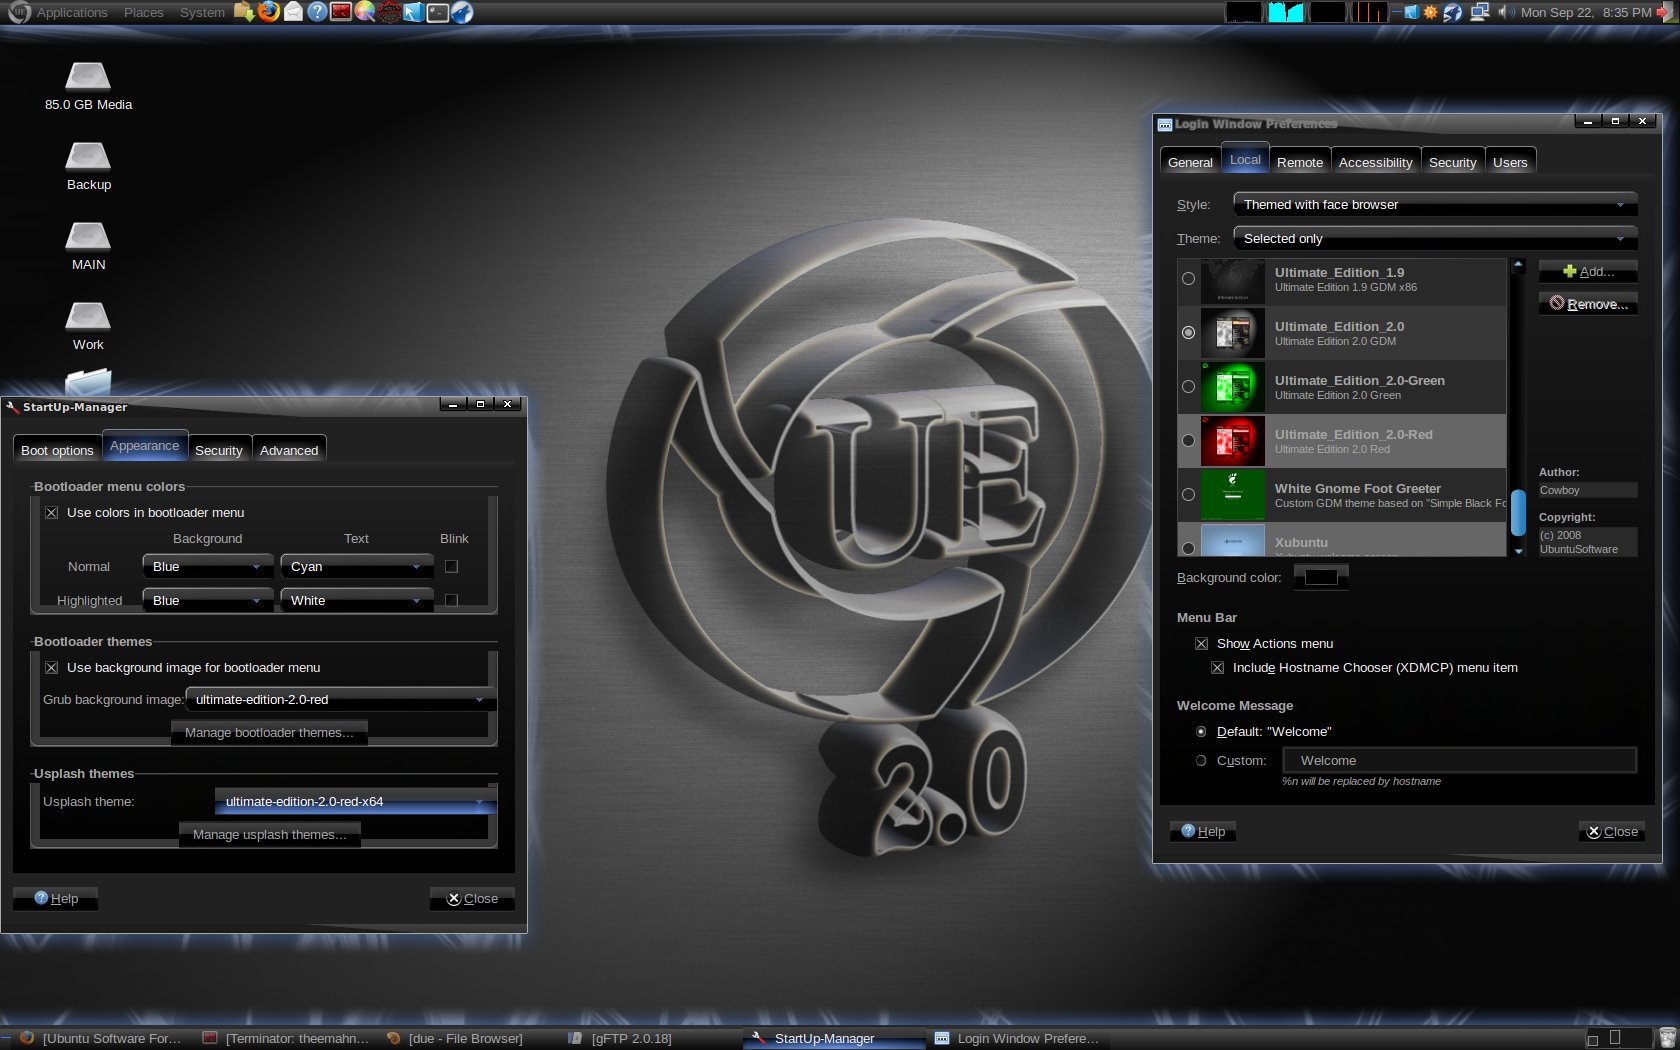1680x1050 pixels.
Task: Open the volume speaker applet
Action: coord(1506,12)
